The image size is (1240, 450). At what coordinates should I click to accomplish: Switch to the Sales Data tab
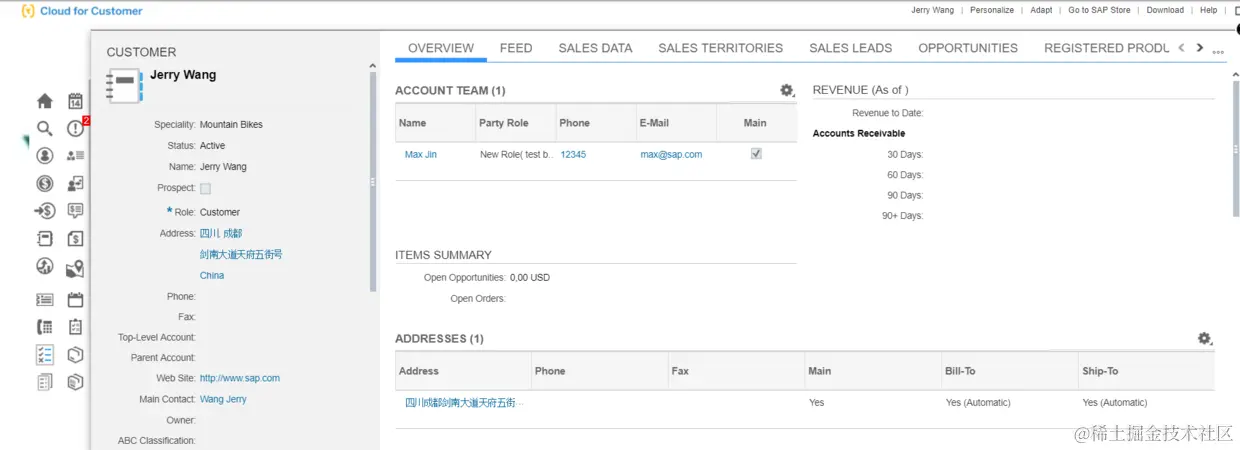[x=595, y=48]
